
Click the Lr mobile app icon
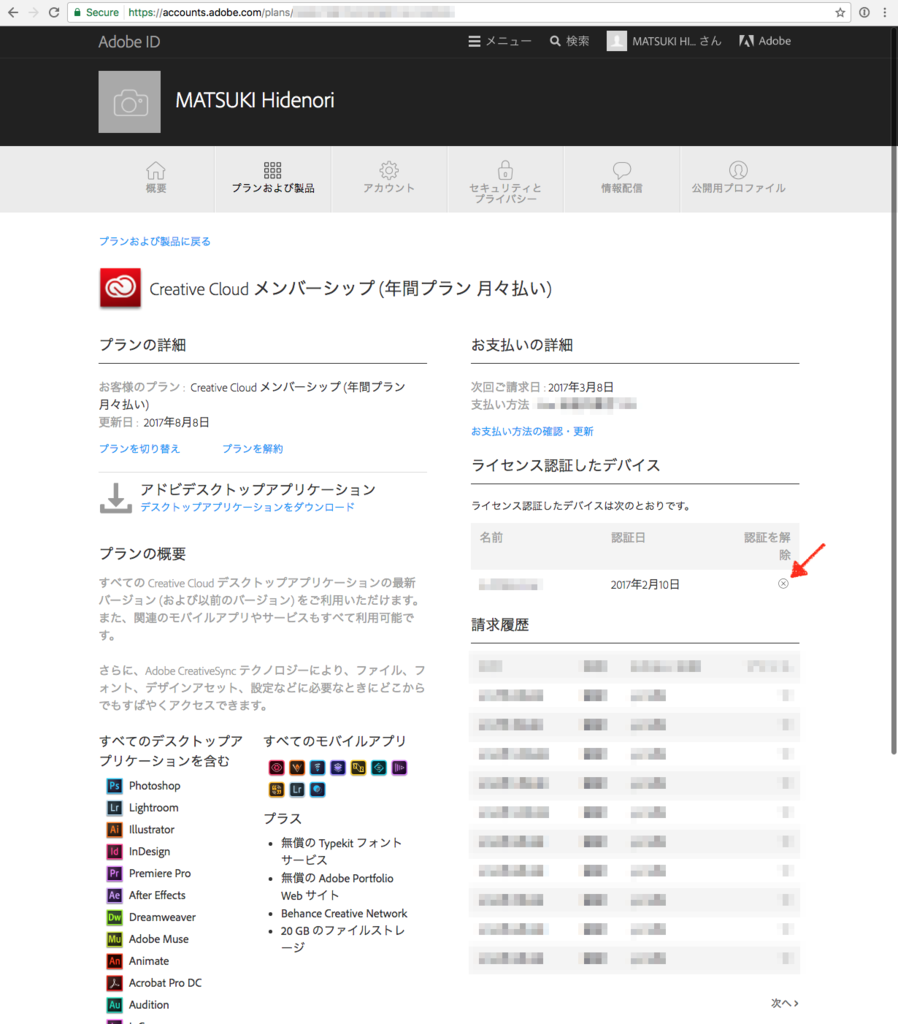pos(297,790)
